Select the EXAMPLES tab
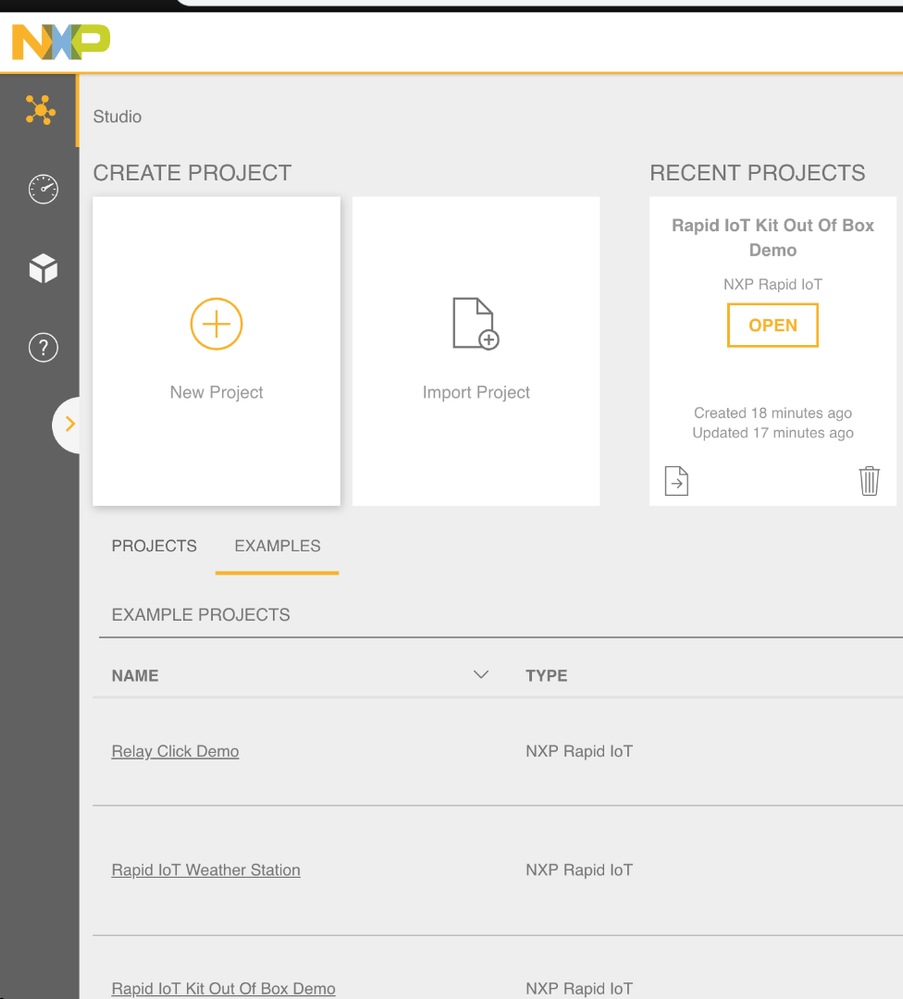The height and width of the screenshot is (999, 903). click(x=277, y=546)
